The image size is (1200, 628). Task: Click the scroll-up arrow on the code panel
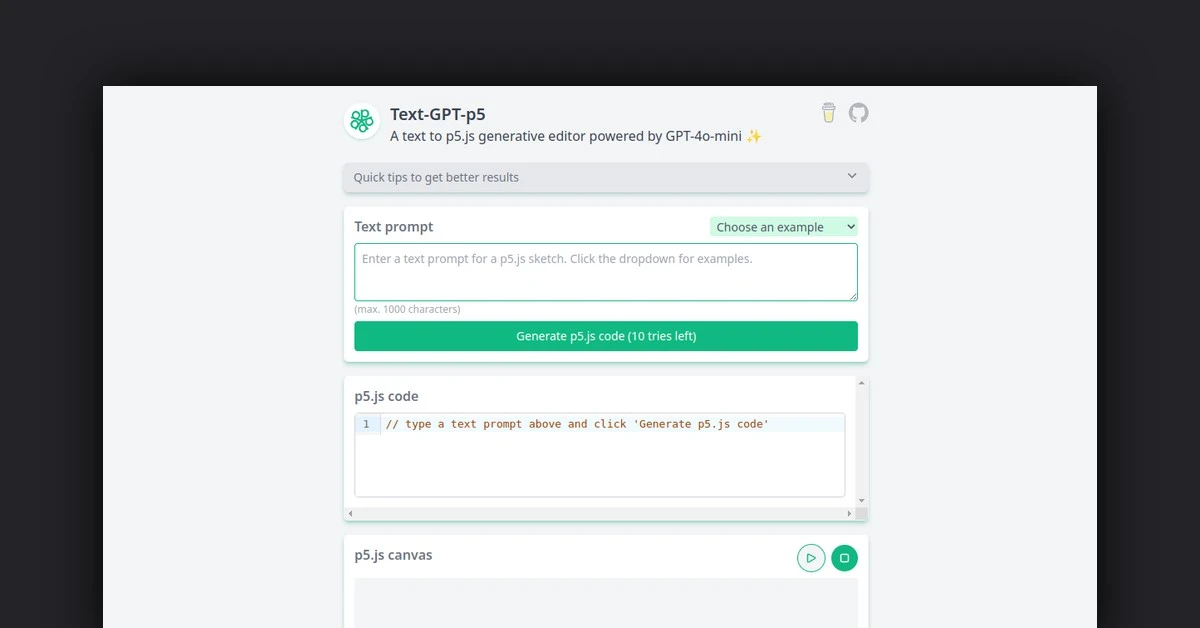click(x=861, y=381)
